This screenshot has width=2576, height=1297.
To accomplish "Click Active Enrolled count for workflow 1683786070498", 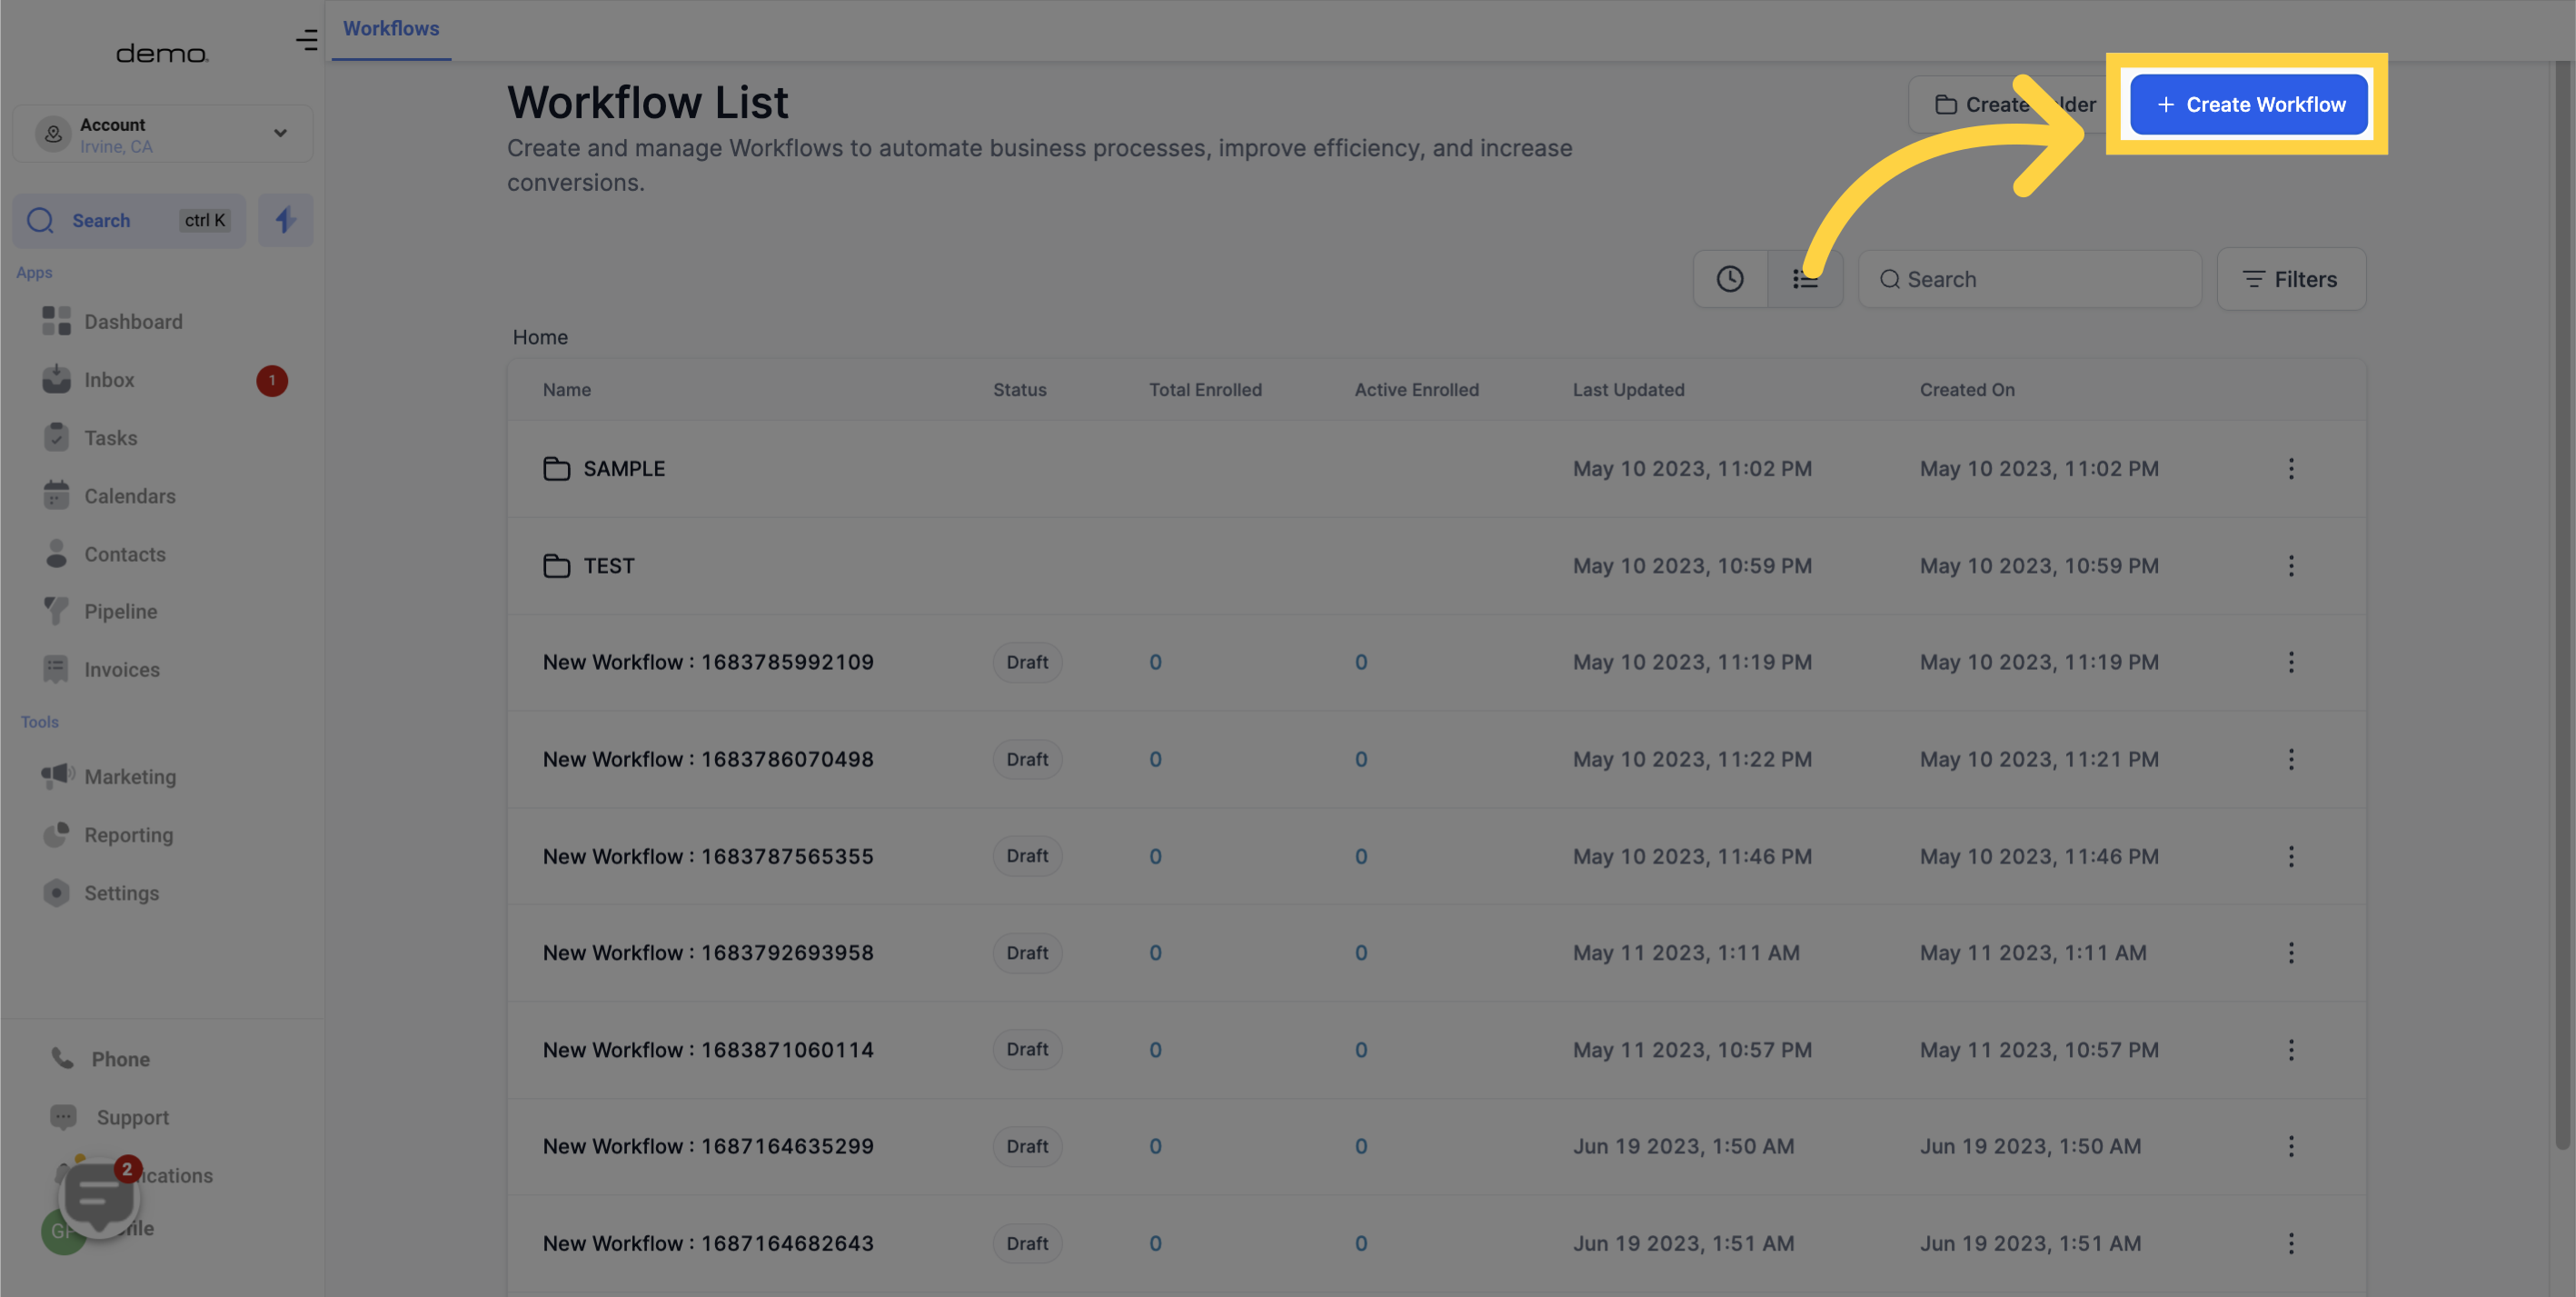I will (x=1361, y=759).
